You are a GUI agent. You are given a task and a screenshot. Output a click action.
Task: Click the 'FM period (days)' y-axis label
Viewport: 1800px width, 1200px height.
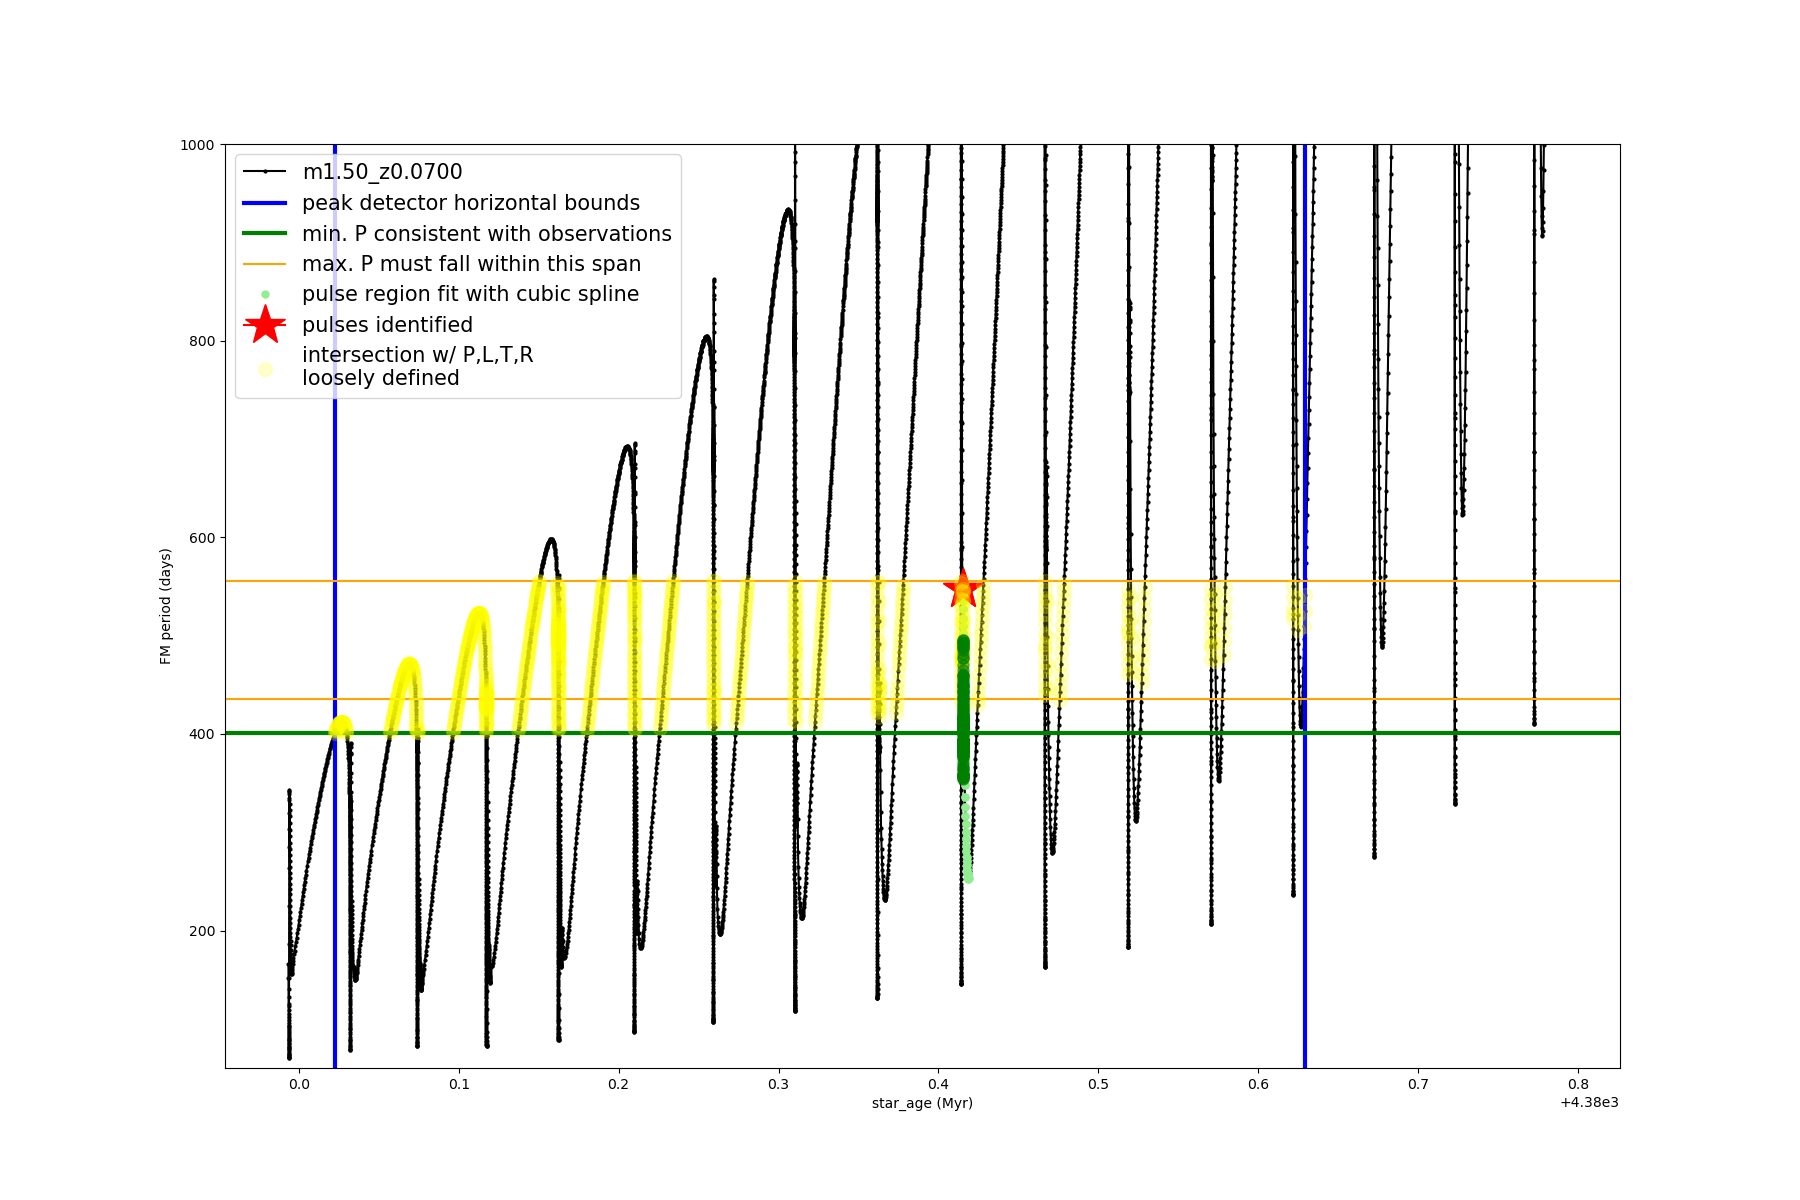(166, 606)
